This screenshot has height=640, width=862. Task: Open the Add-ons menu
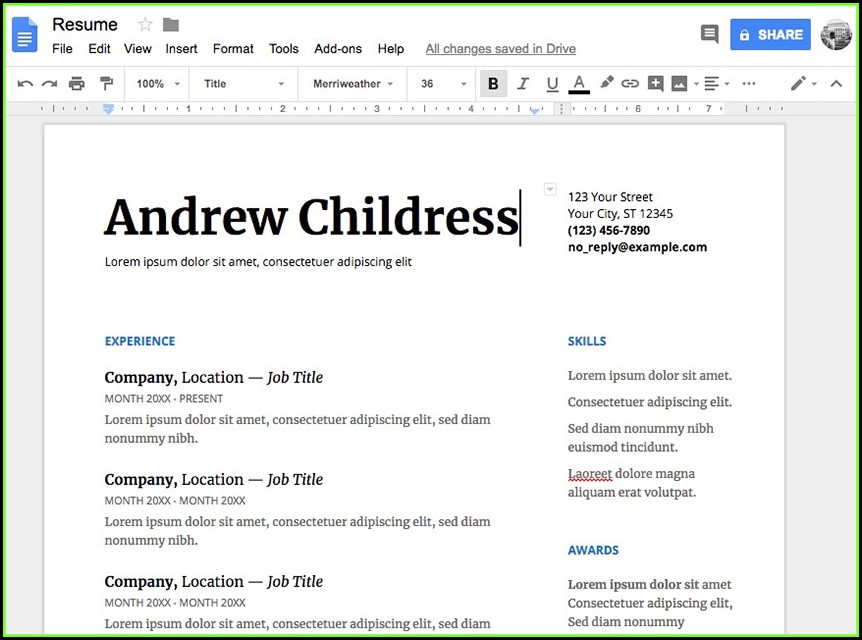point(338,48)
